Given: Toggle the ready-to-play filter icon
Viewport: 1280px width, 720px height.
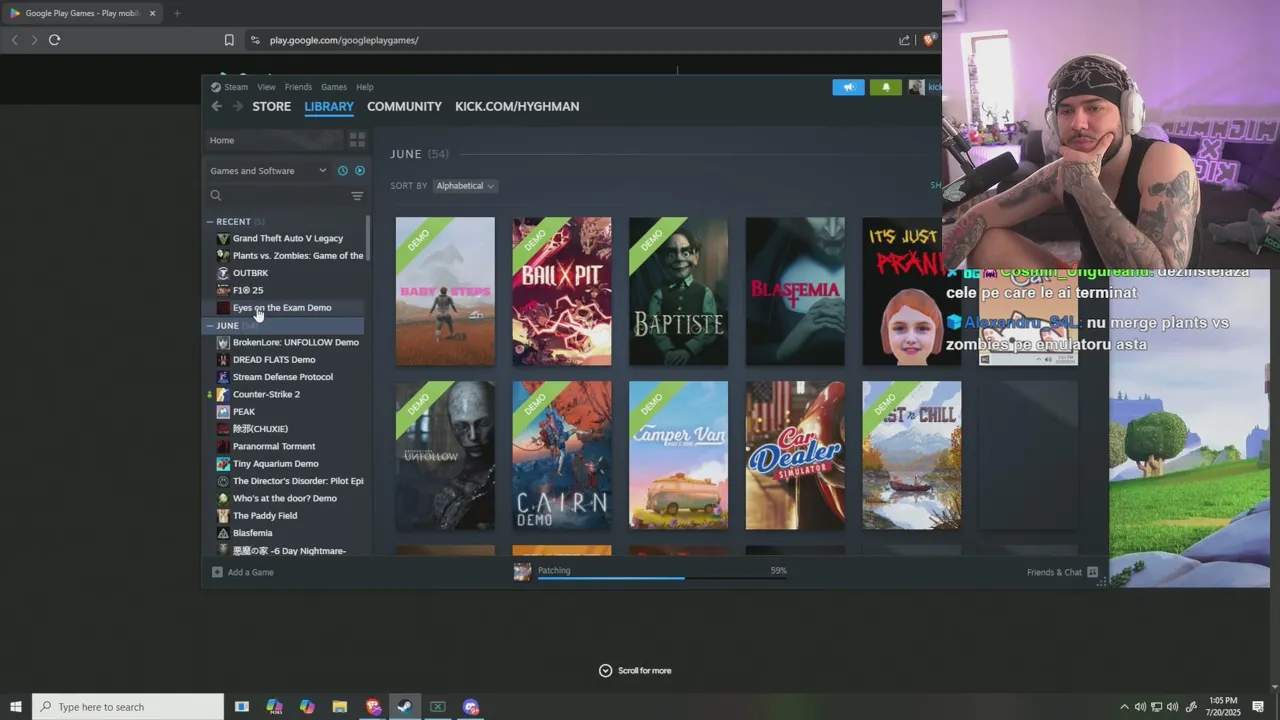Looking at the screenshot, I should tap(360, 171).
